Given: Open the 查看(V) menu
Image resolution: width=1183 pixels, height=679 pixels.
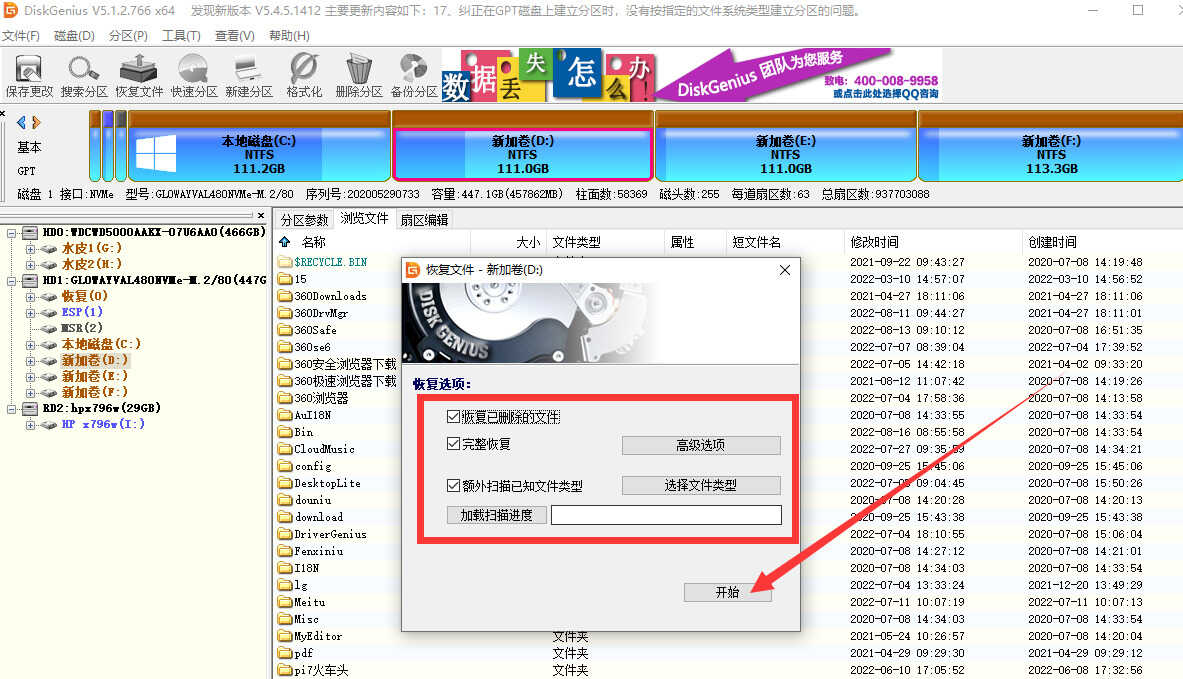Looking at the screenshot, I should (x=235, y=35).
